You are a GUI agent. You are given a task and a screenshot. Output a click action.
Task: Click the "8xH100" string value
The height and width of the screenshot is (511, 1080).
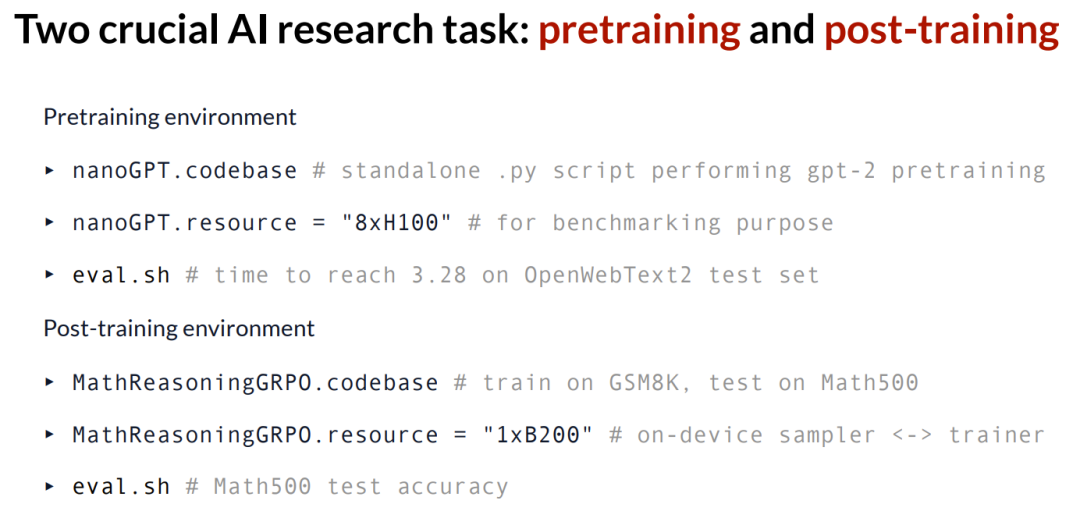click(x=396, y=223)
